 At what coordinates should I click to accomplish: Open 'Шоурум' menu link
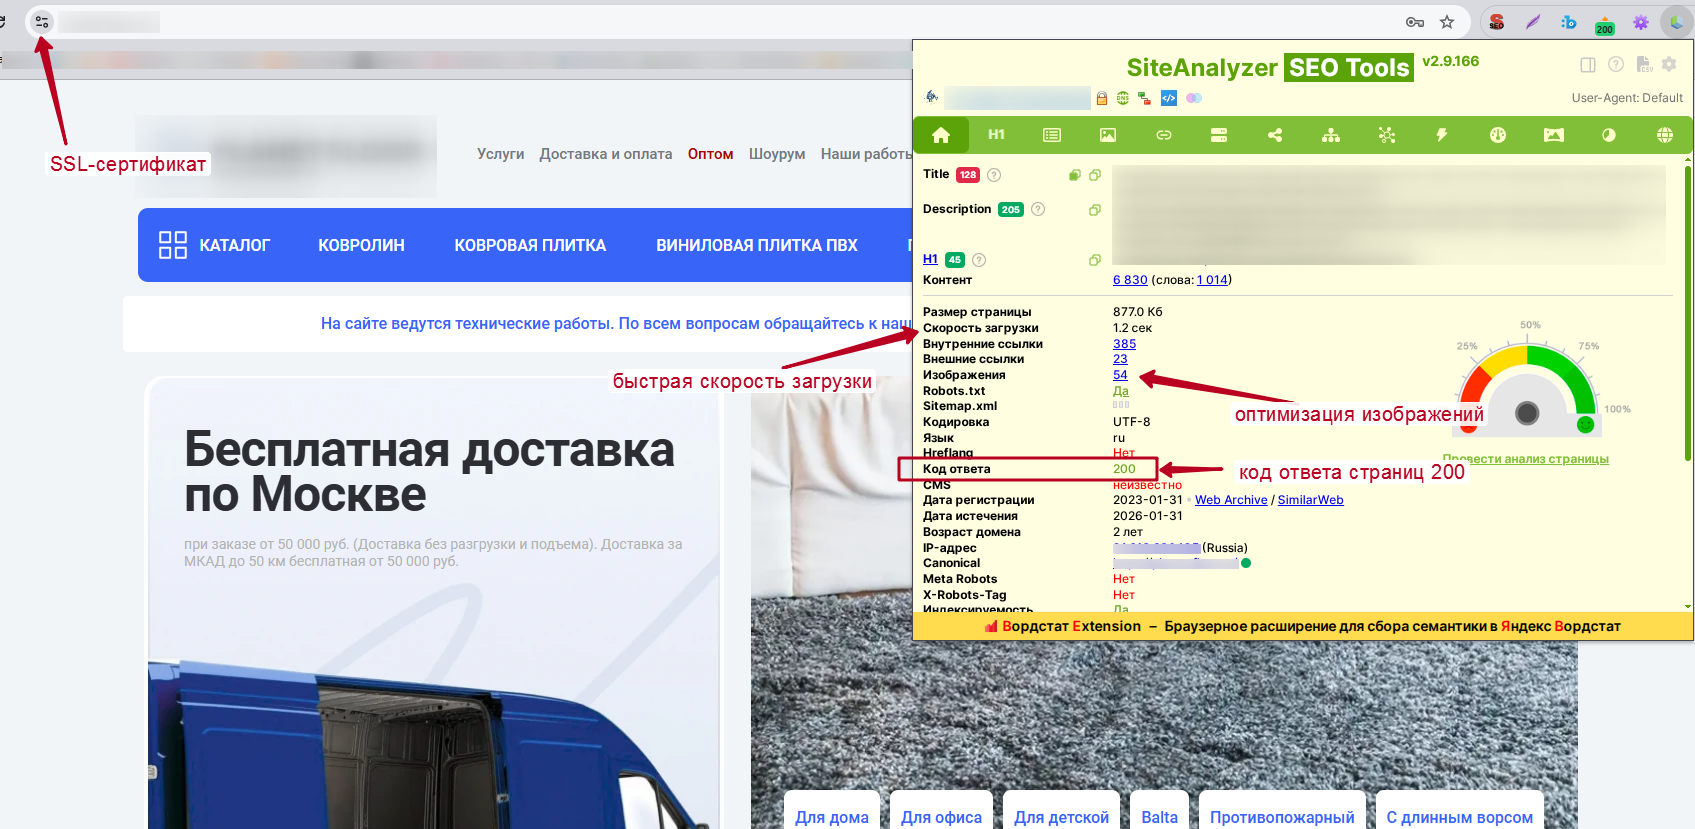pos(777,154)
